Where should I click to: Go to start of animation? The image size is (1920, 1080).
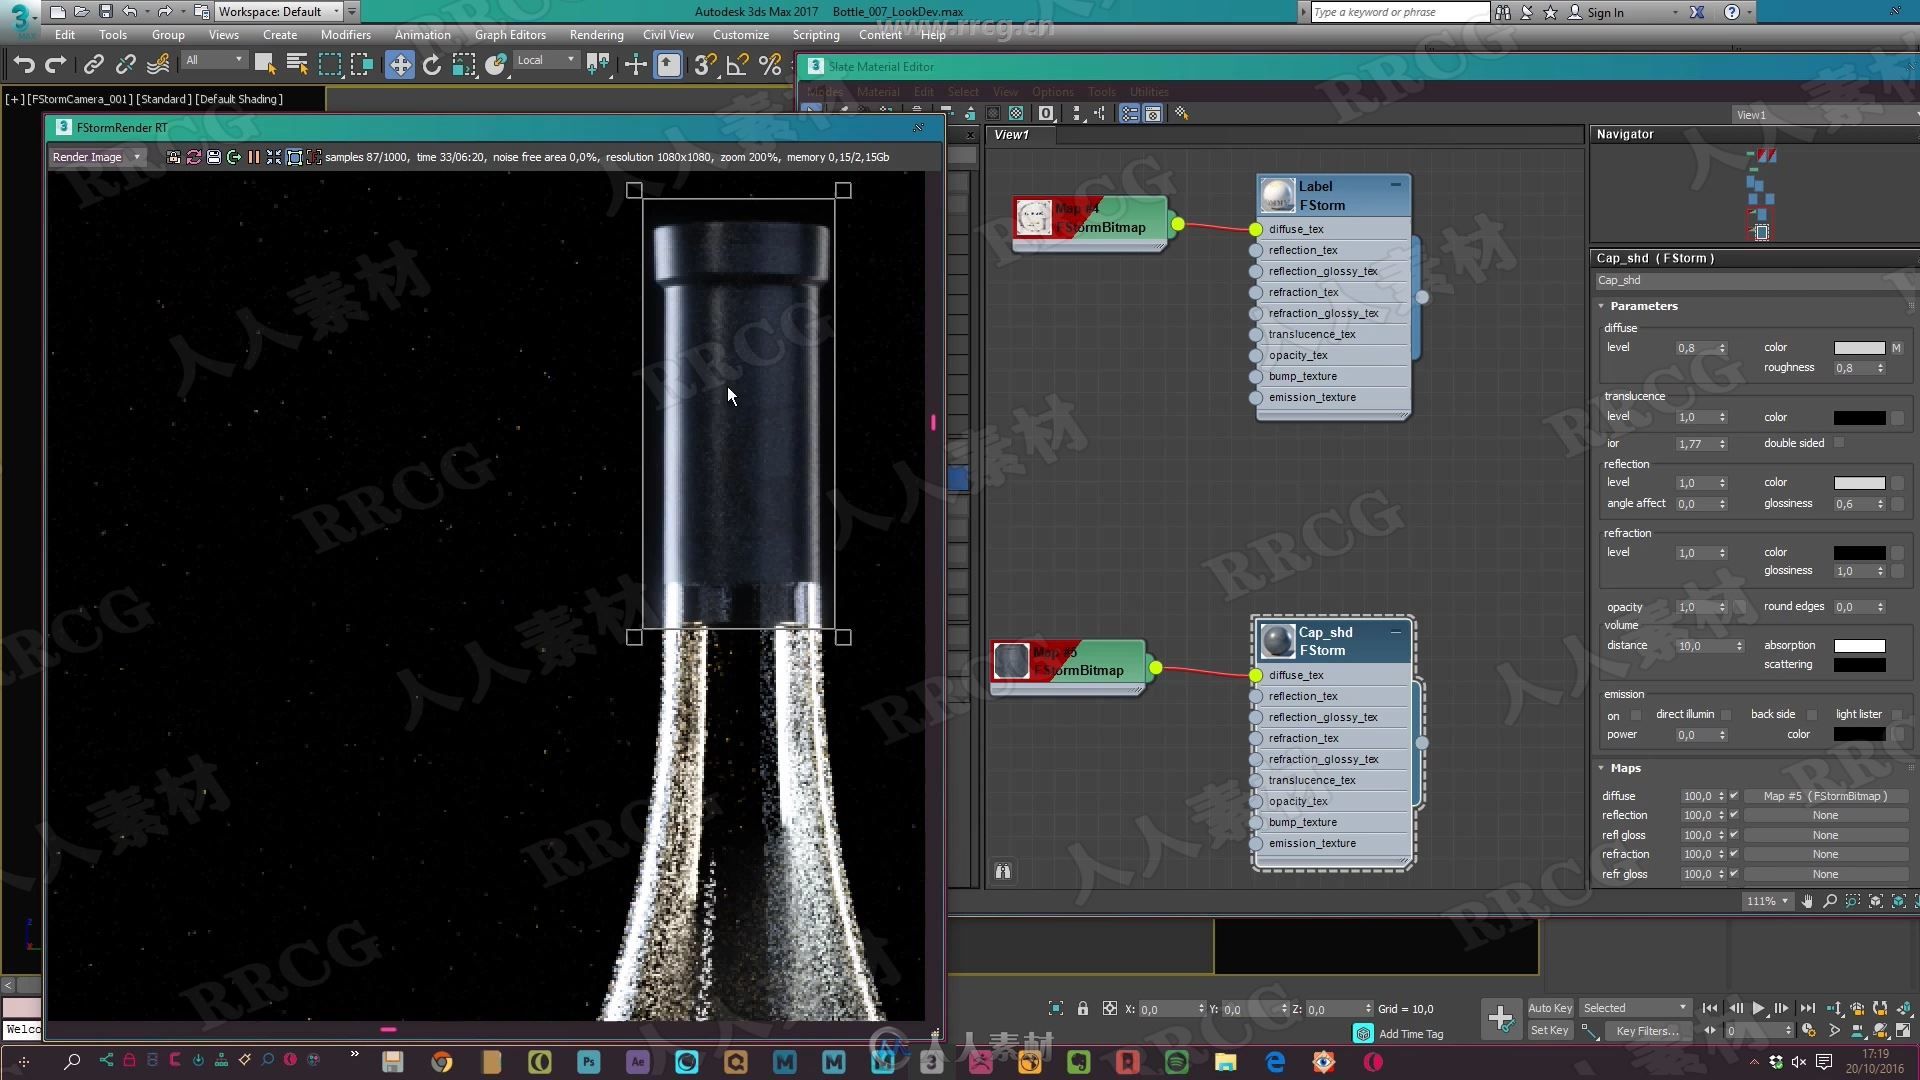pos(1711,1008)
